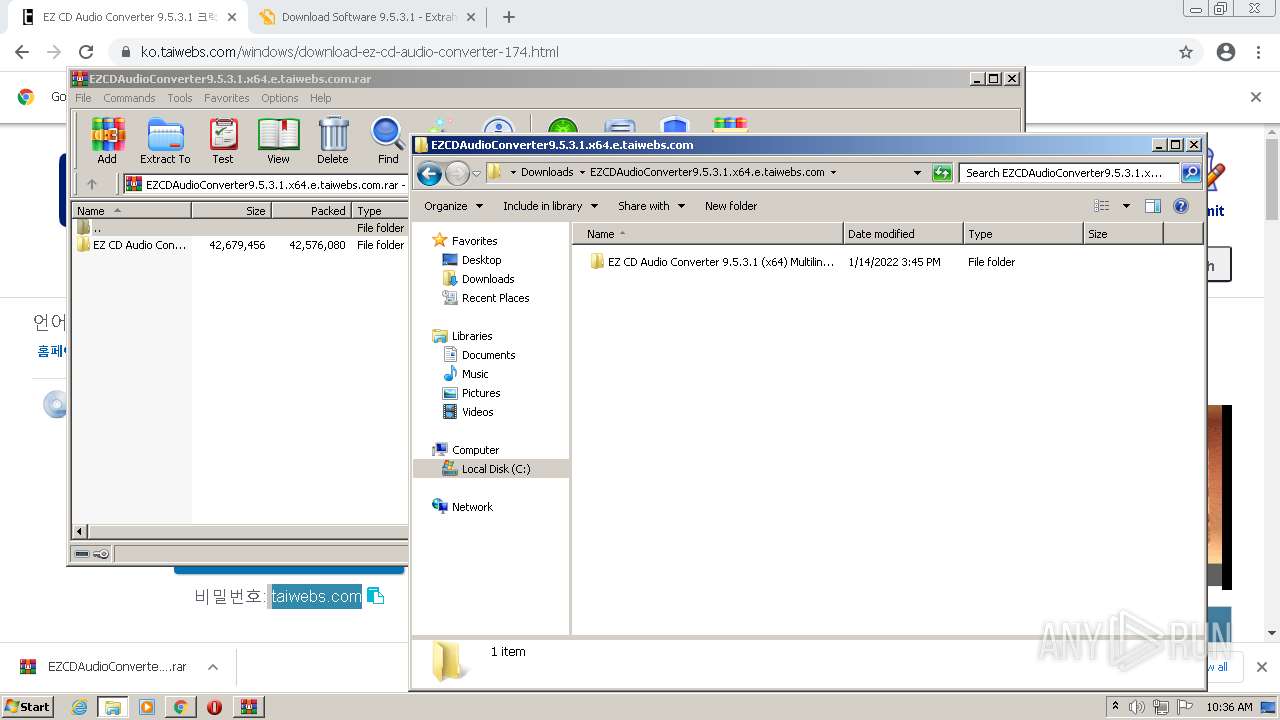Click the Chrome icon in taskbar
The width and height of the screenshot is (1280, 720).
click(180, 707)
